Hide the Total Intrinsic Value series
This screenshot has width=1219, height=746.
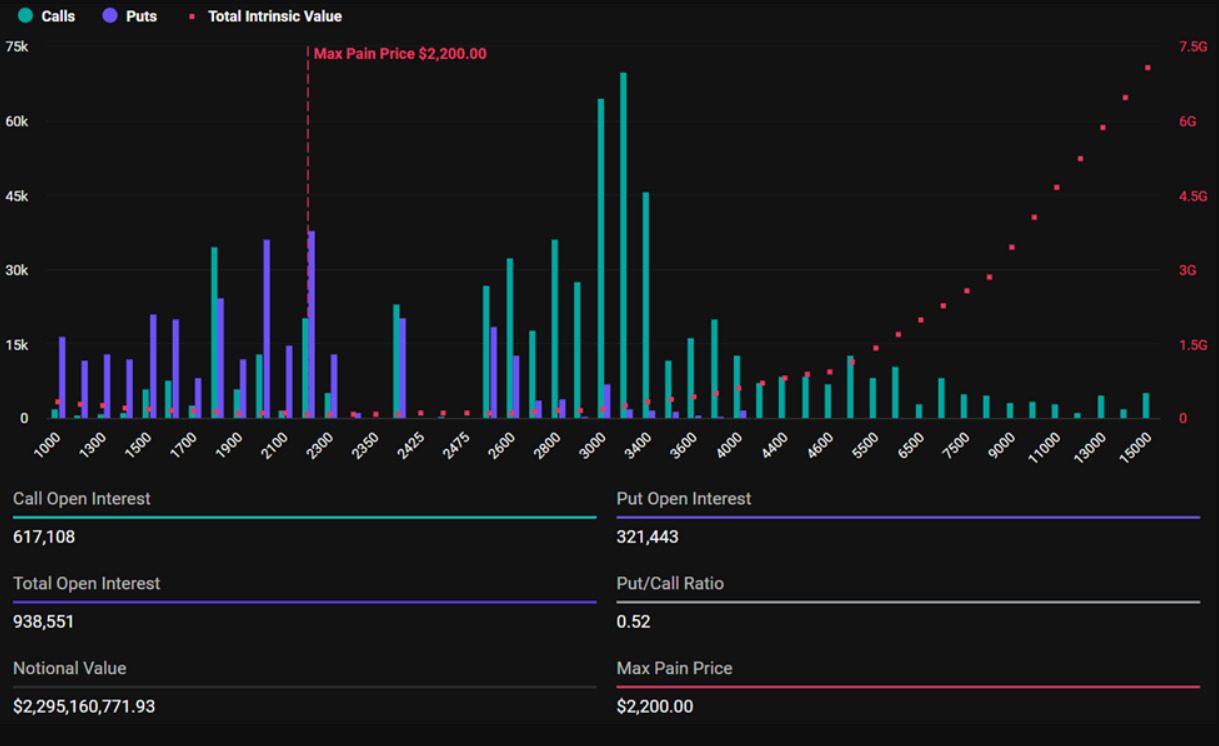pyautogui.click(x=274, y=17)
